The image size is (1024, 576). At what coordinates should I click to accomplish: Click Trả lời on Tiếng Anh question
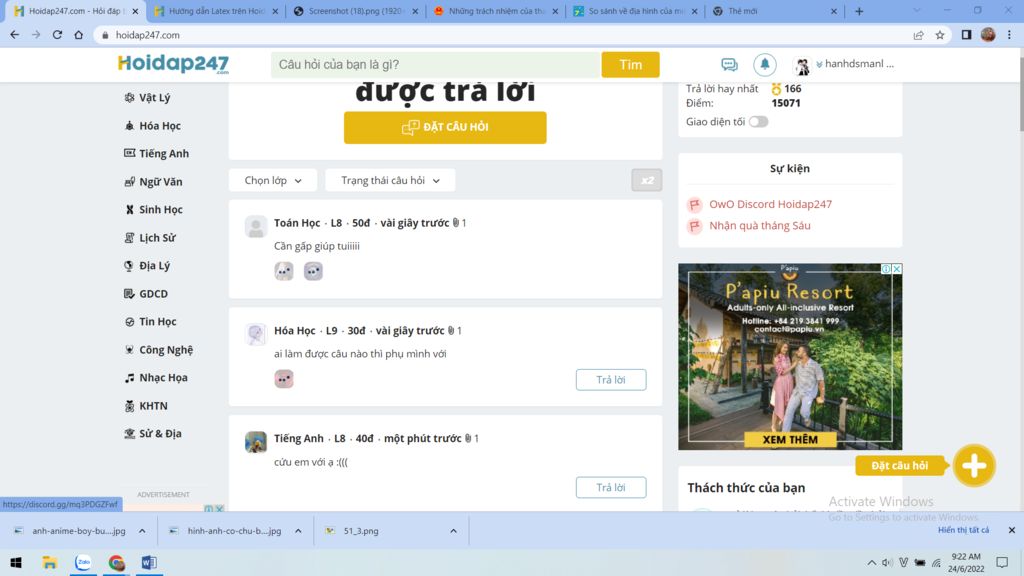point(611,488)
